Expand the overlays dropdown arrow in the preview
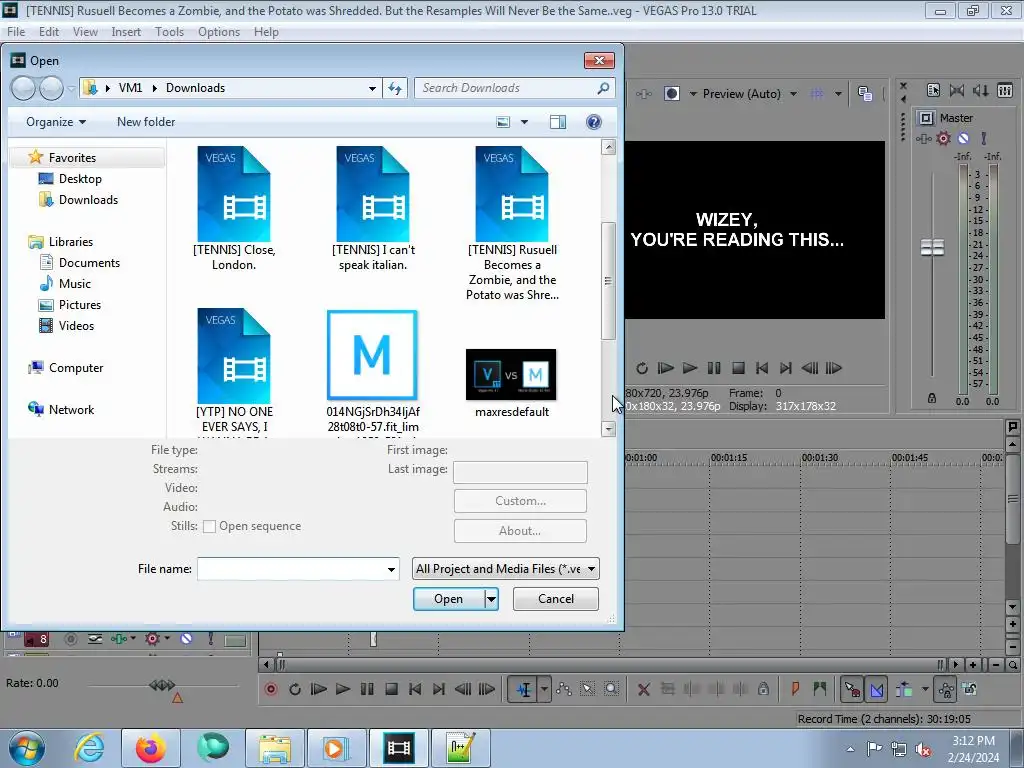This screenshot has width=1024, height=768. point(838,94)
